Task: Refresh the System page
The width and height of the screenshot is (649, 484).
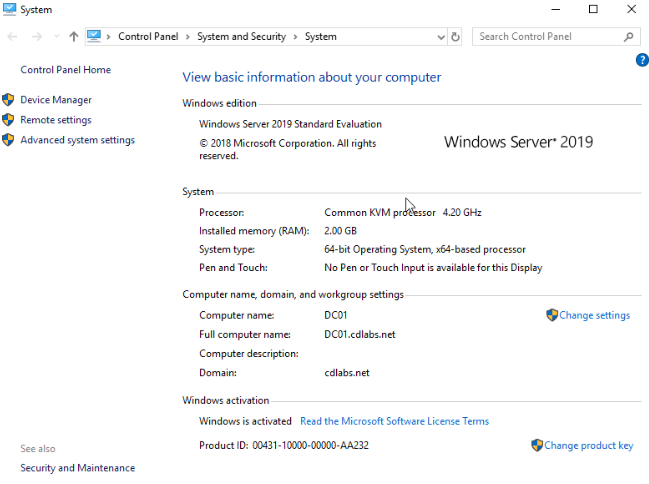Action: pos(455,37)
